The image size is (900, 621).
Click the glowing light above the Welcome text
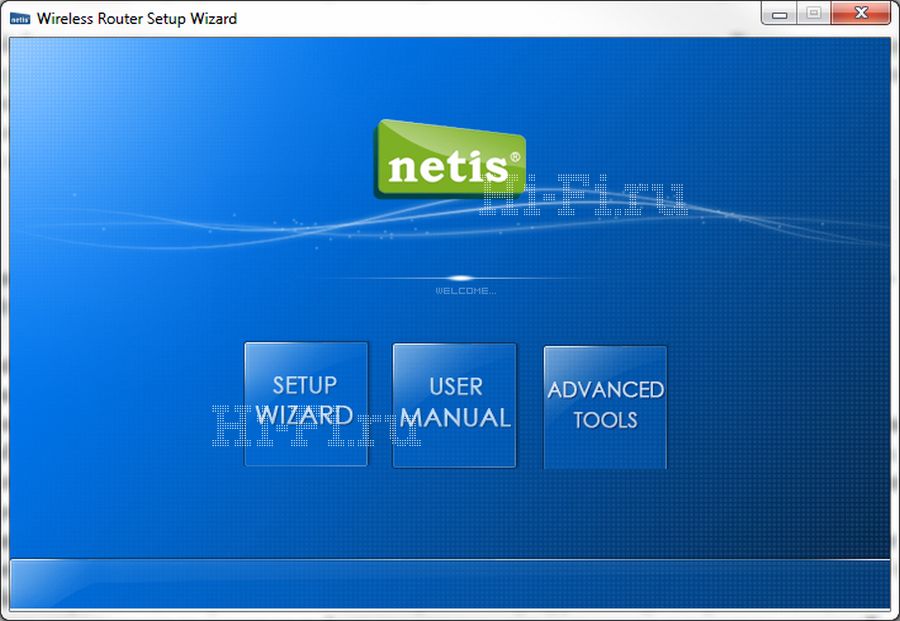coord(460,278)
